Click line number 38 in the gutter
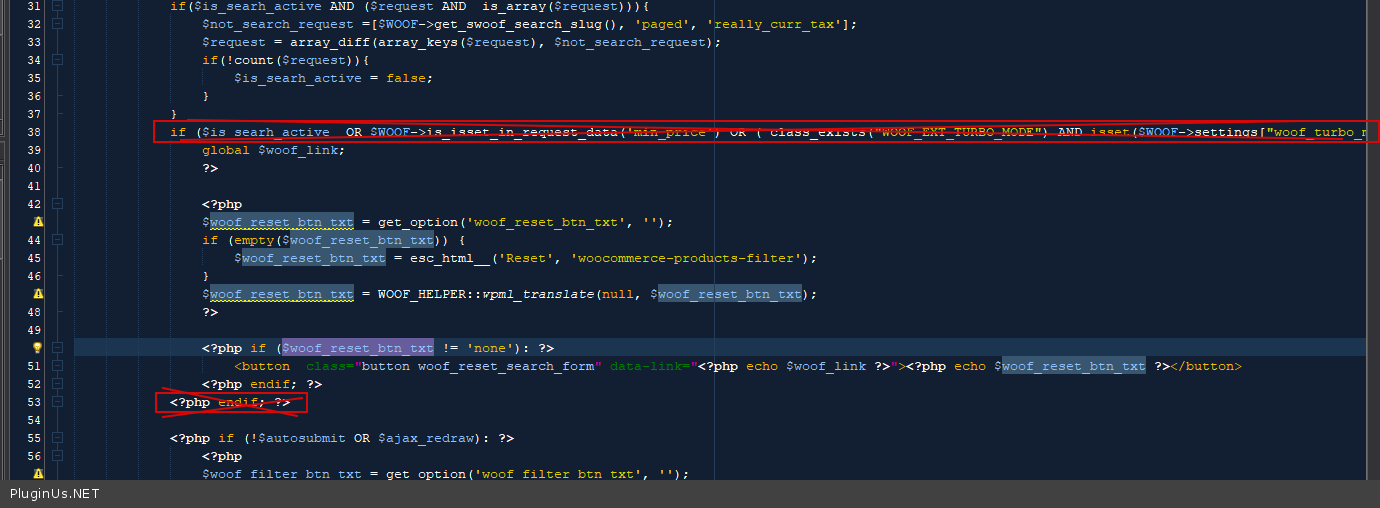 point(33,132)
